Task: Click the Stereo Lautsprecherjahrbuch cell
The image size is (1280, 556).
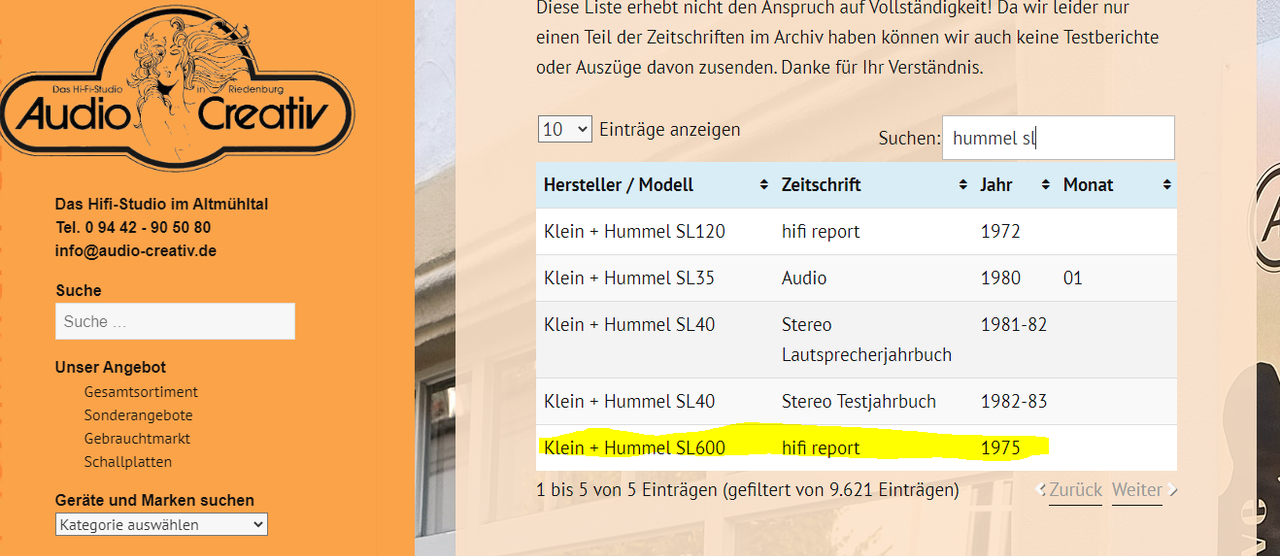Action: pyautogui.click(x=874, y=340)
